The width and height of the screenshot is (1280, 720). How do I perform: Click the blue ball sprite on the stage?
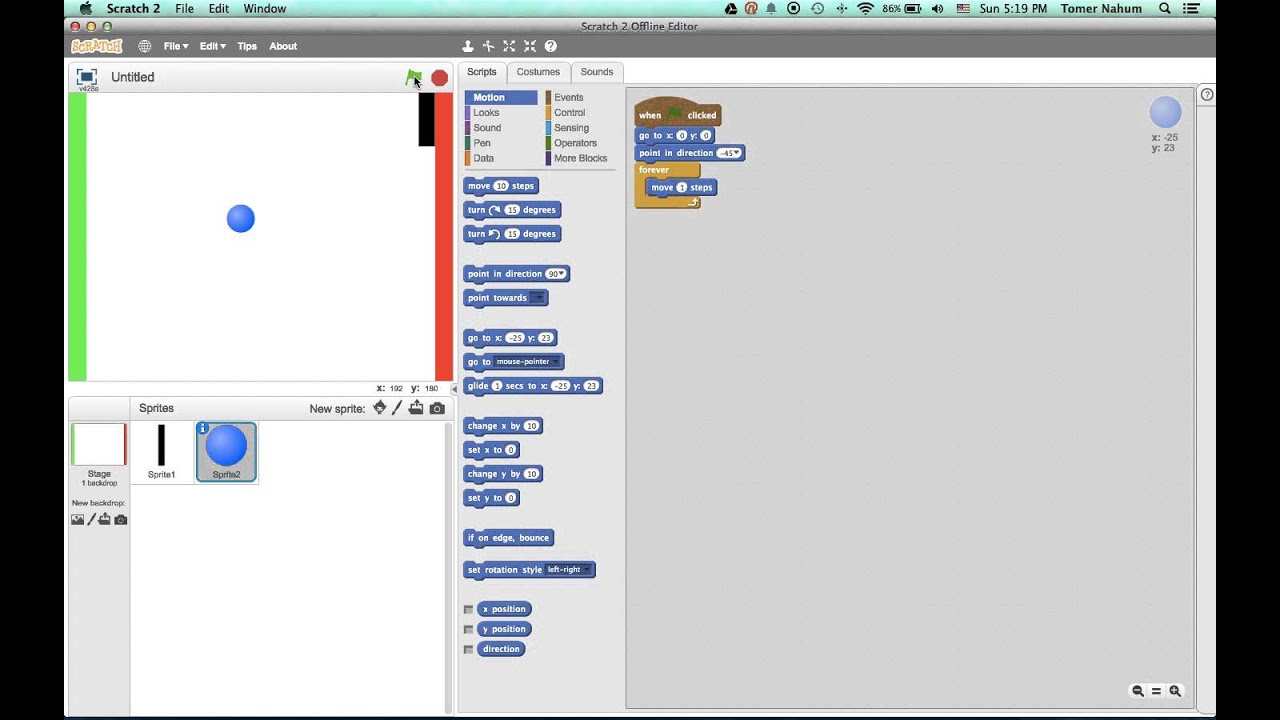(x=241, y=219)
